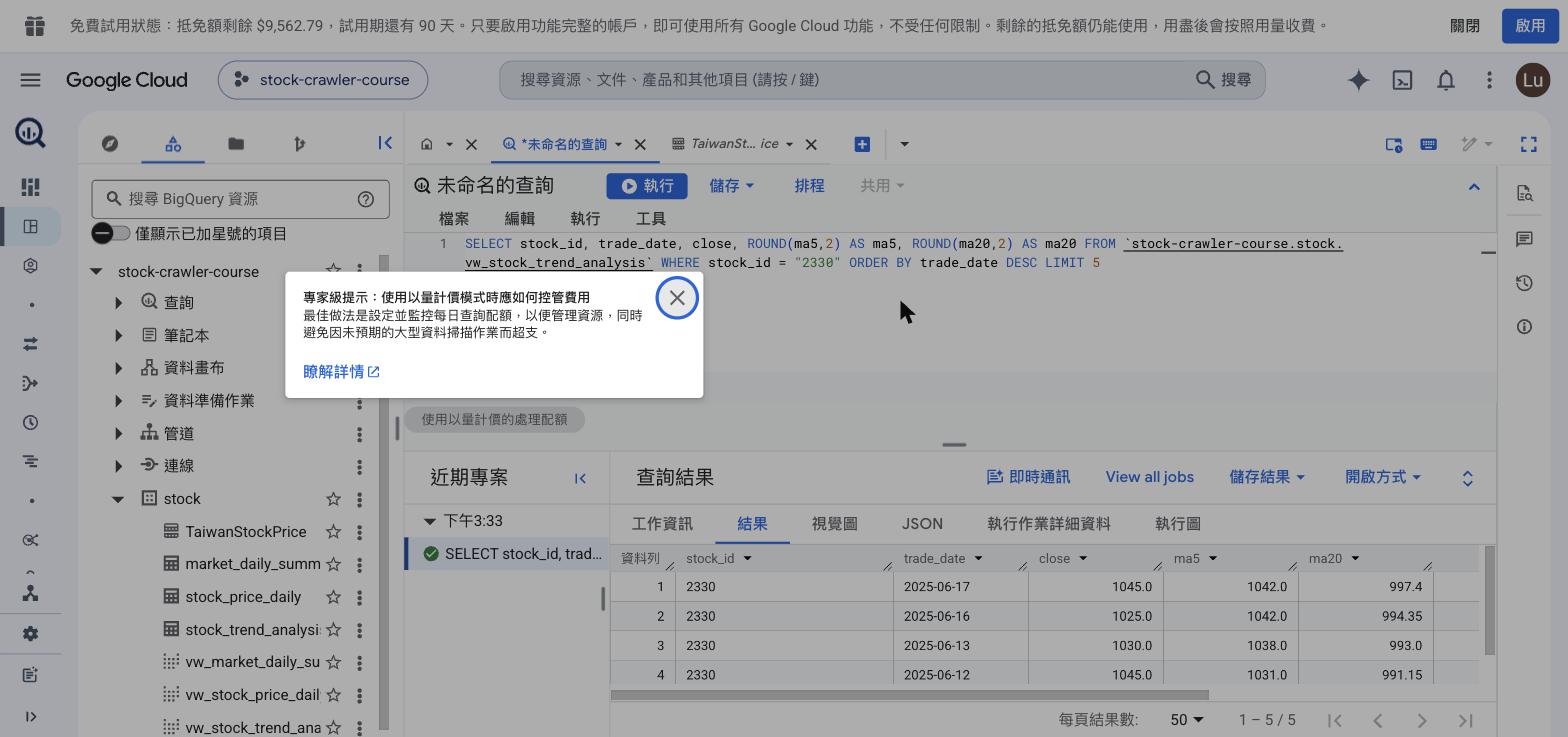Click the horizontal scrollbar under results table
The image size is (1568, 737).
(909, 695)
